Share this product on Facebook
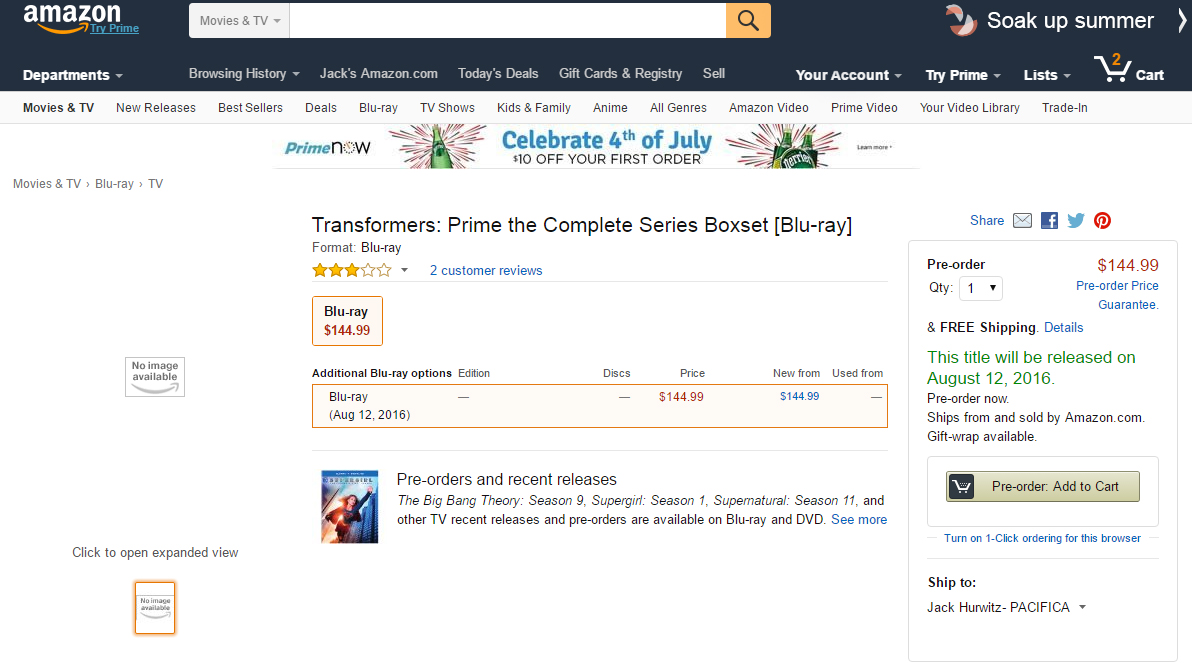1192x663 pixels. point(1049,221)
